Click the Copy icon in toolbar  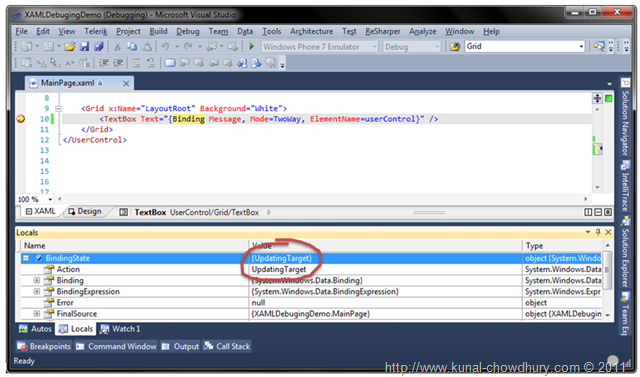pos(131,47)
